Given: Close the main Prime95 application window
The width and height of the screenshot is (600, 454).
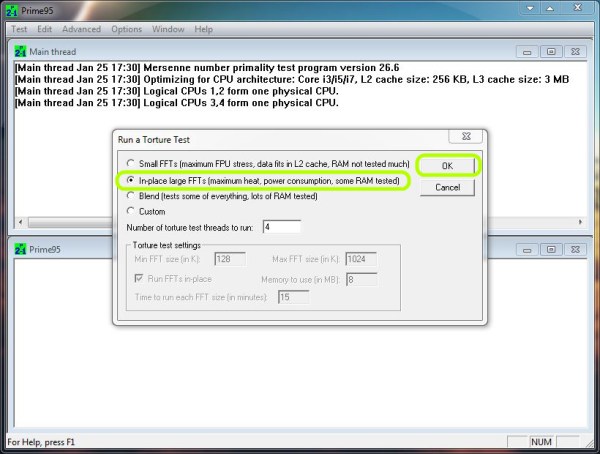Looking at the screenshot, I should click(577, 8).
